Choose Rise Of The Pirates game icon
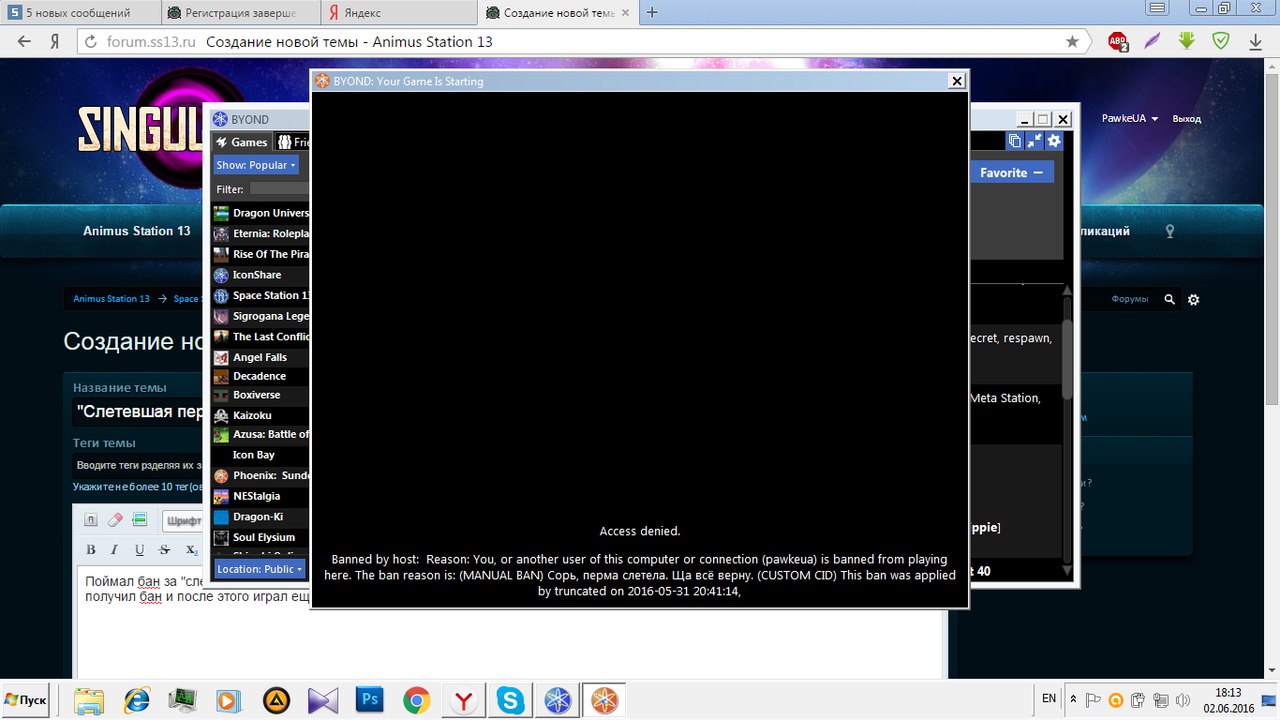The width and height of the screenshot is (1280, 720). (221, 254)
